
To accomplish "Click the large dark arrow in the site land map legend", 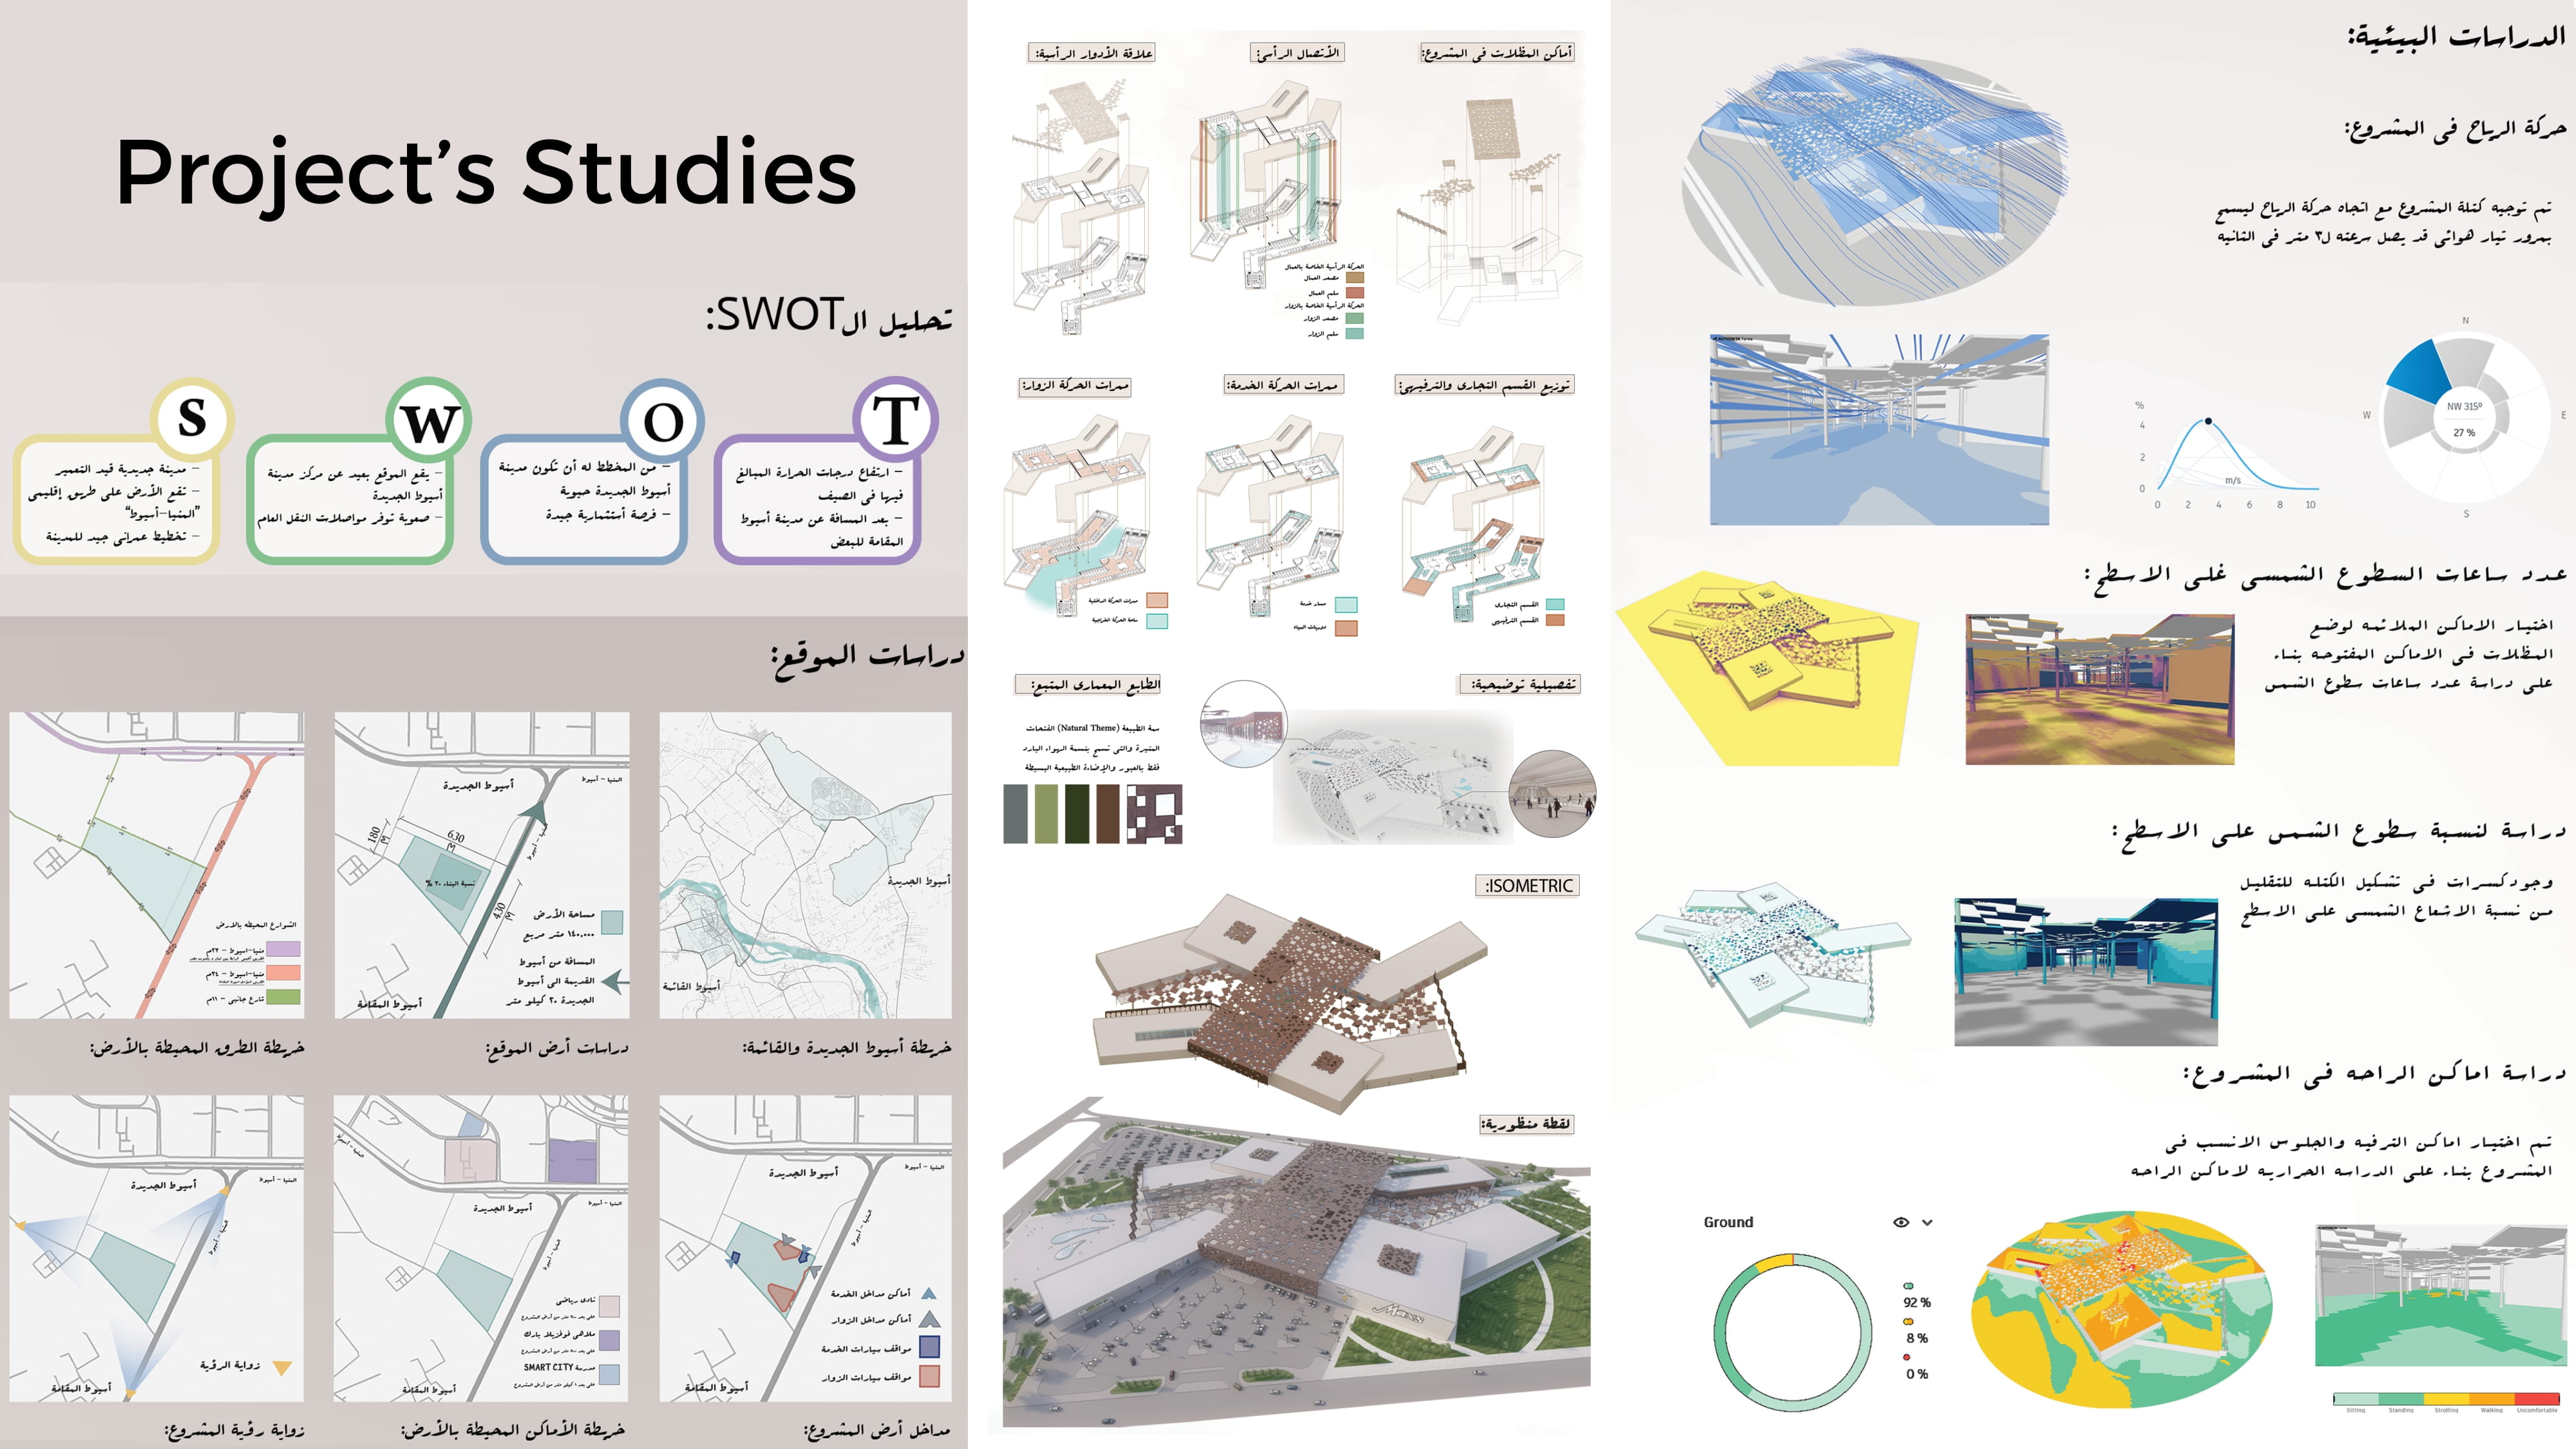I will click(616, 981).
